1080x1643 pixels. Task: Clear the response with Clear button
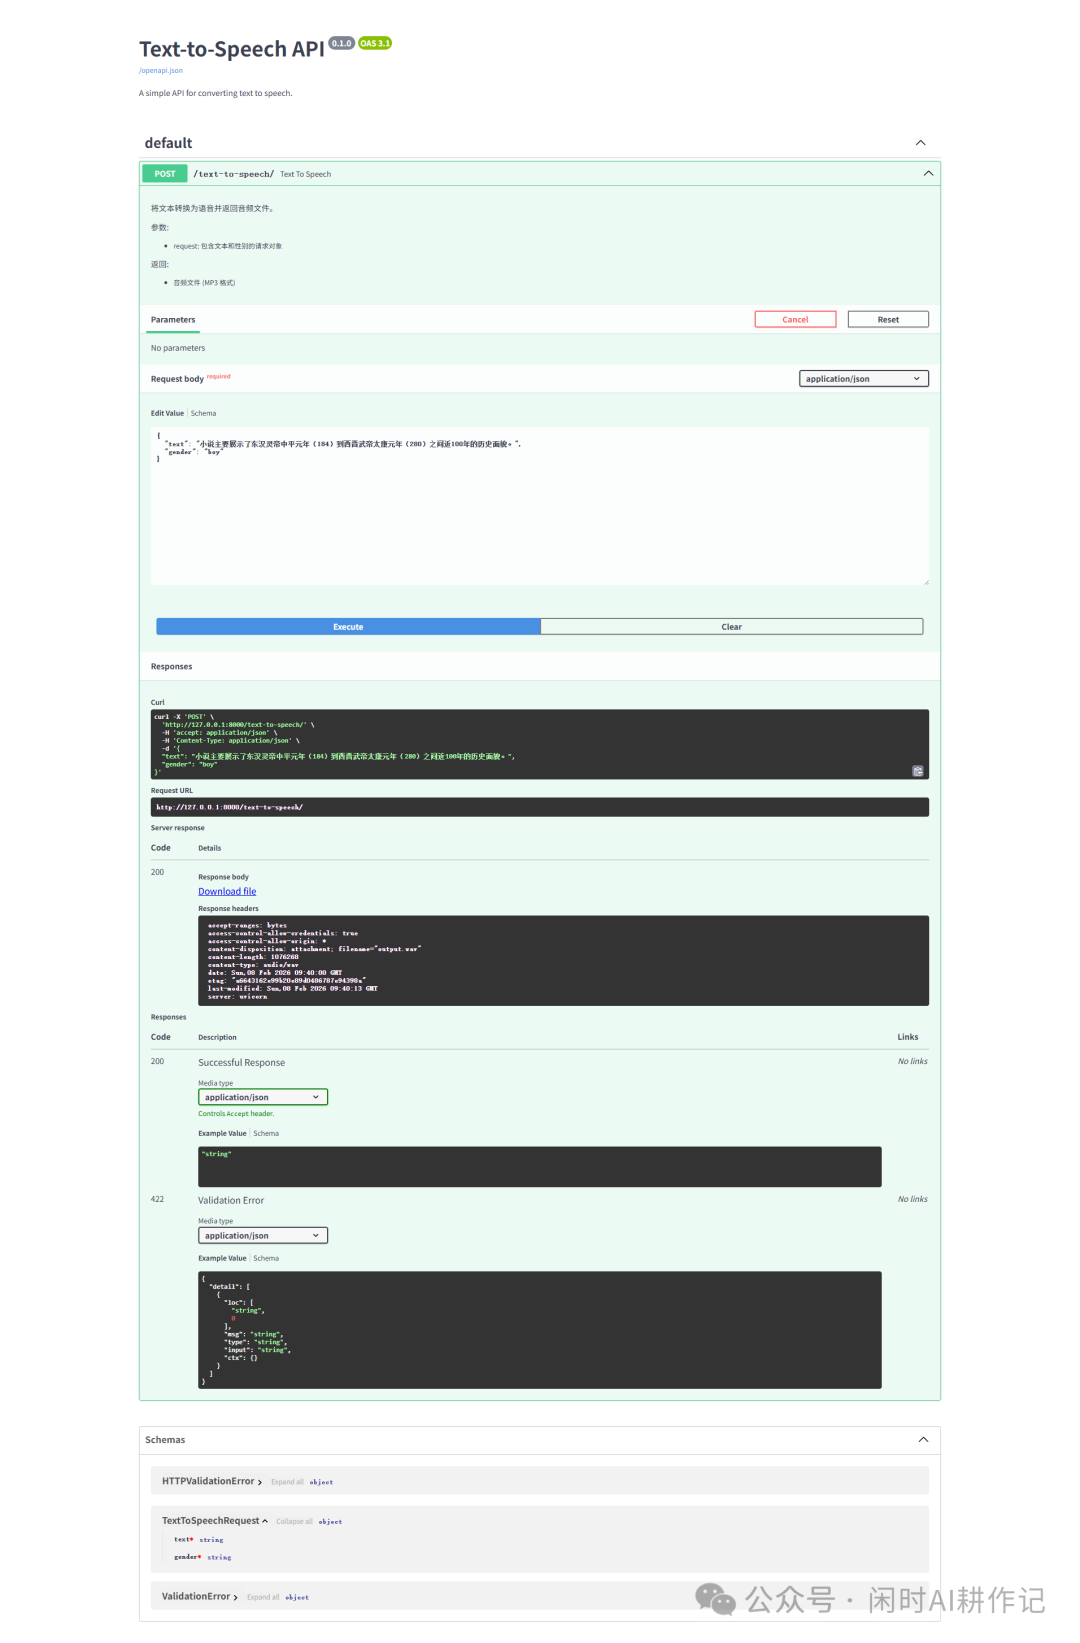click(x=732, y=627)
